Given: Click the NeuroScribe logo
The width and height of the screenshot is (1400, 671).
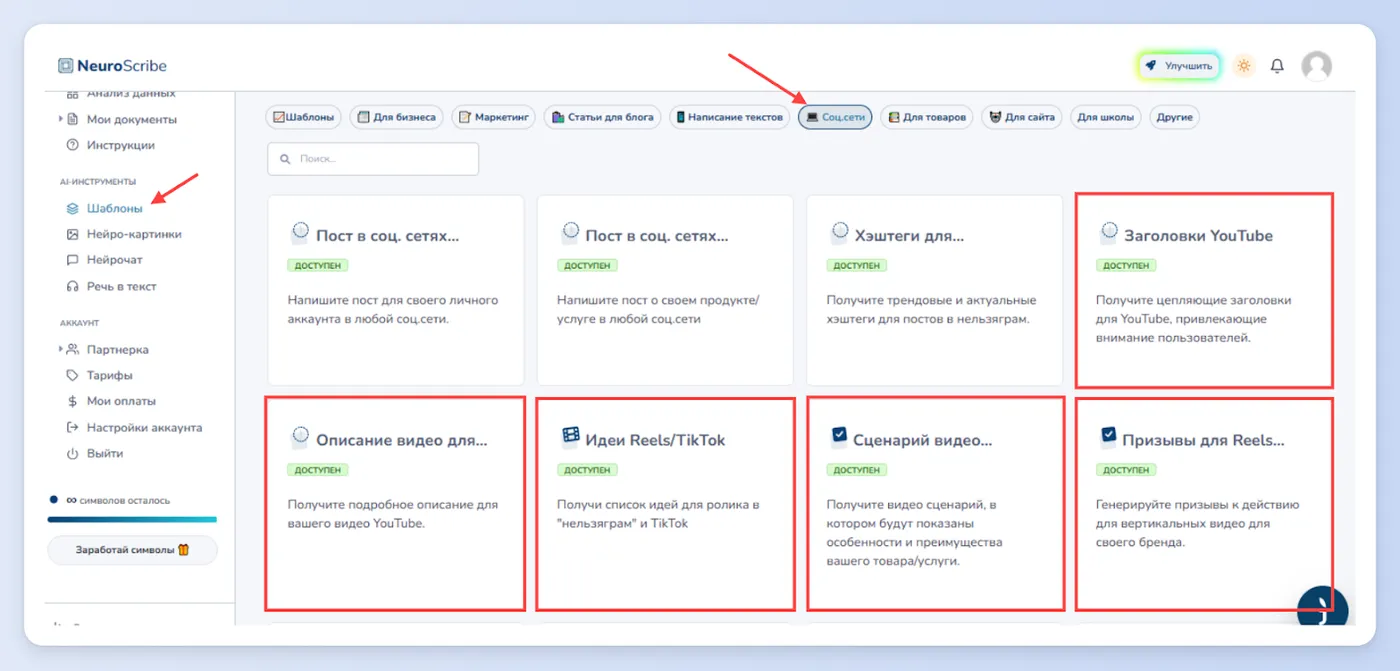Looking at the screenshot, I should point(112,66).
